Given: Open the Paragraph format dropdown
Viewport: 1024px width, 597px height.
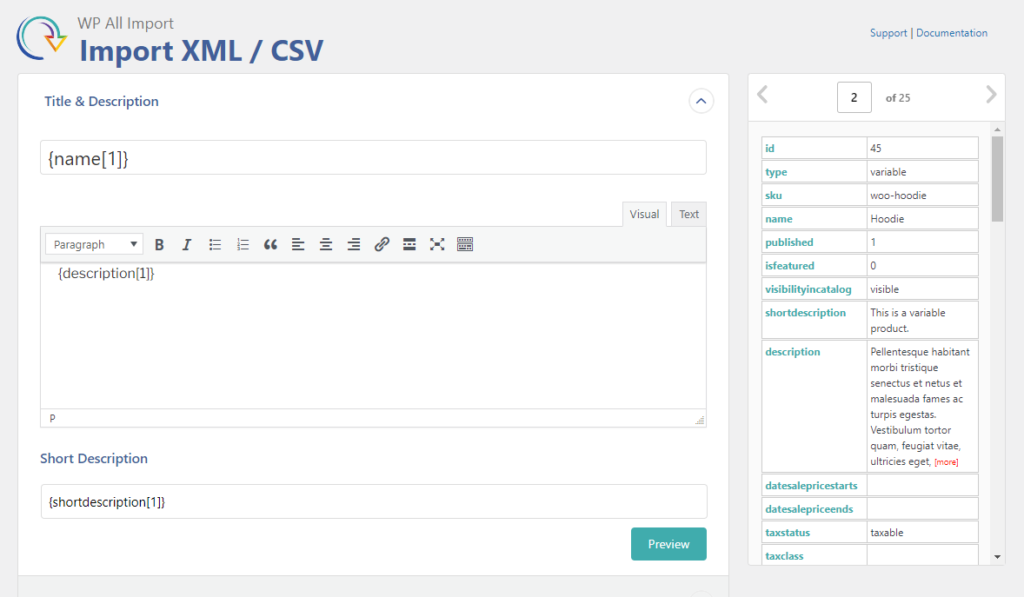Looking at the screenshot, I should (x=94, y=244).
